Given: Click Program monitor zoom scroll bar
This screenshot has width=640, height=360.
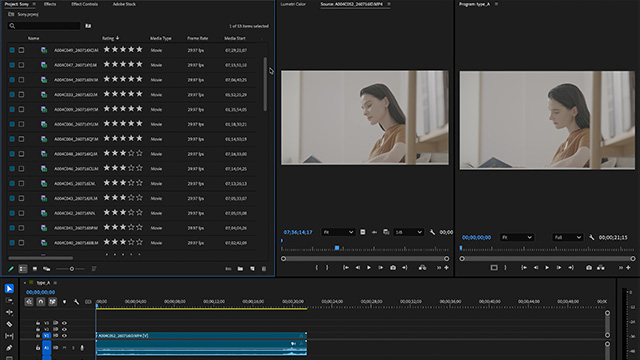Looking at the screenshot, I should click(547, 258).
